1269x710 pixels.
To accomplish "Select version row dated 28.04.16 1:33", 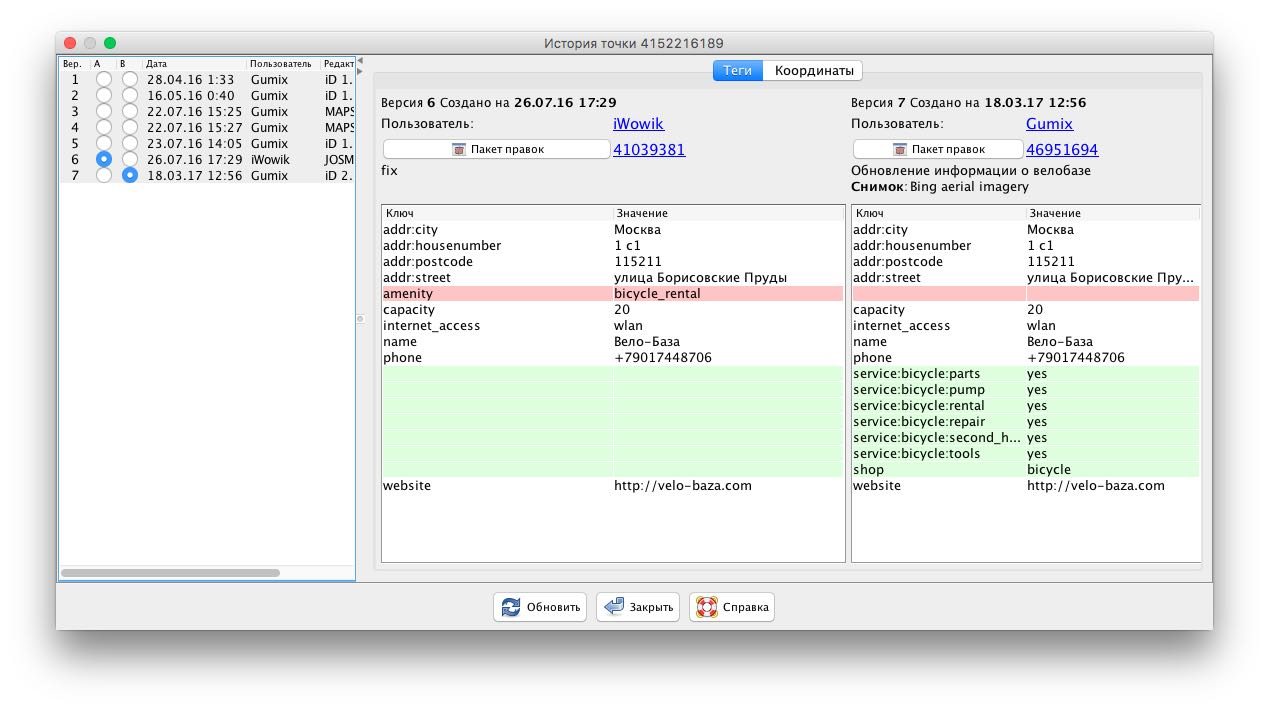I will click(x=207, y=80).
